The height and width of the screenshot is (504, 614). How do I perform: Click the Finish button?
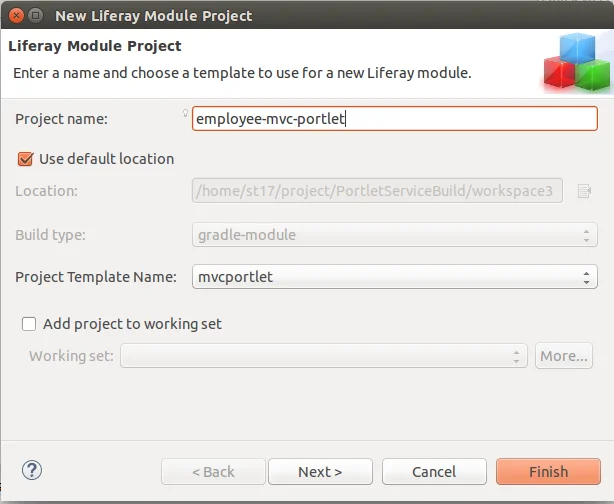[x=548, y=472]
